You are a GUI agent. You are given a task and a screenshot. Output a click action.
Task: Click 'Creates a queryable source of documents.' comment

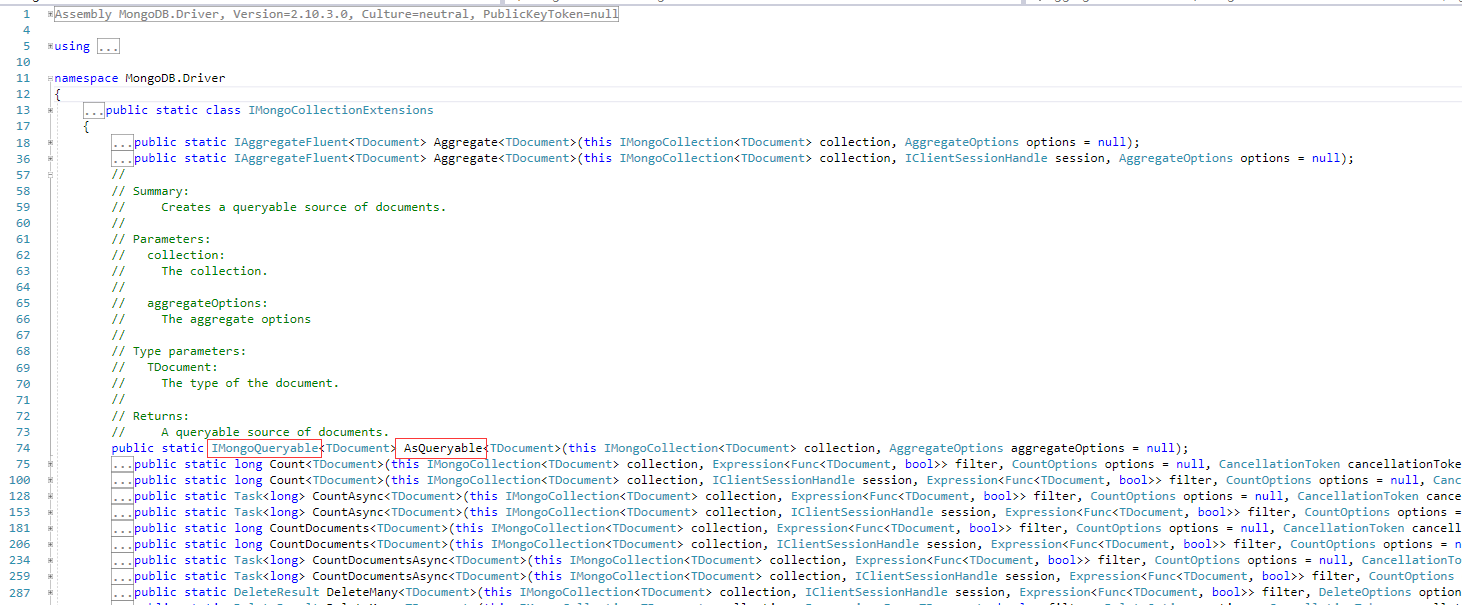click(304, 206)
